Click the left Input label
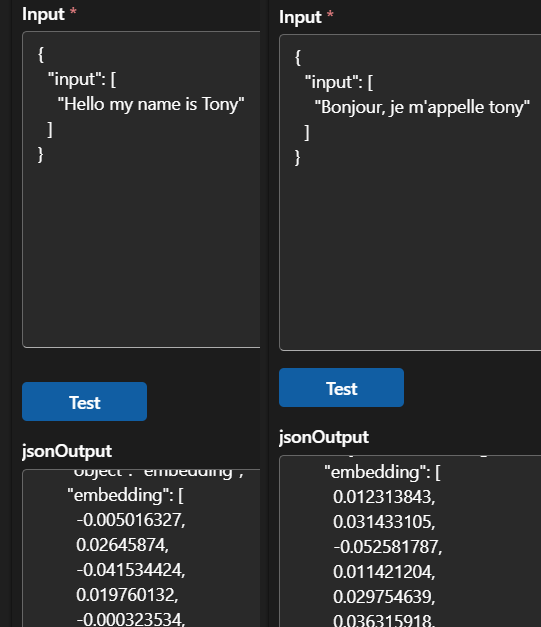Image resolution: width=541 pixels, height=627 pixels. [43, 14]
